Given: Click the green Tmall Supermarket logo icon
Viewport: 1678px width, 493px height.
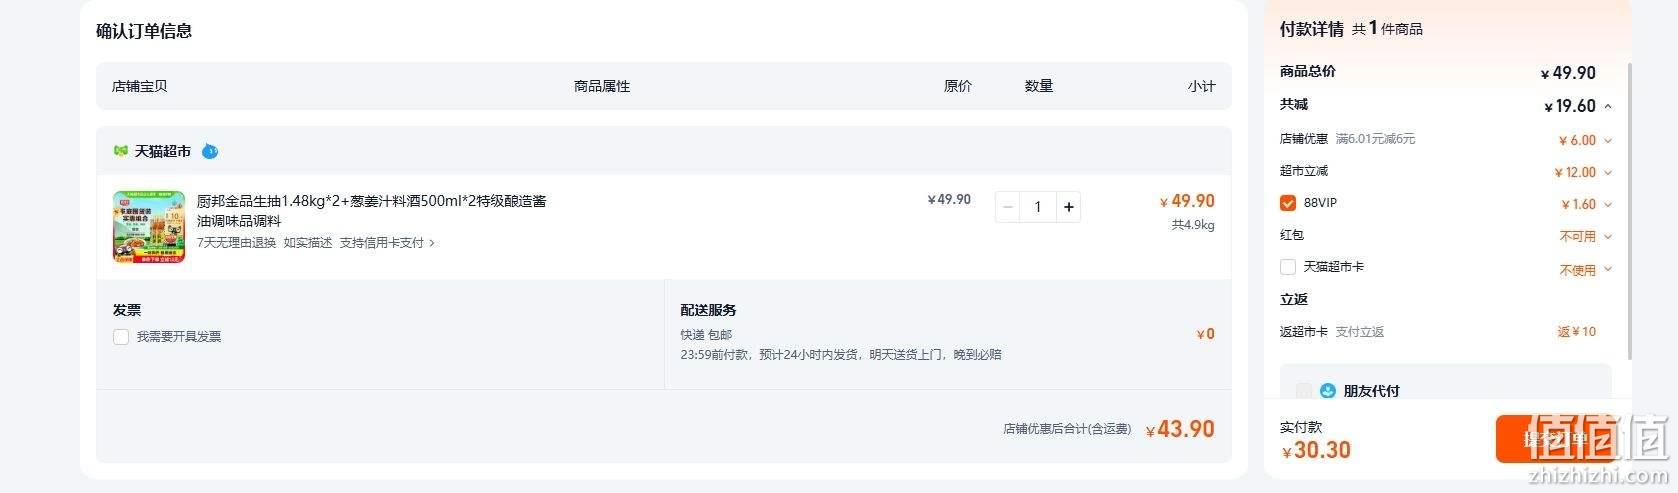Looking at the screenshot, I should pos(121,151).
